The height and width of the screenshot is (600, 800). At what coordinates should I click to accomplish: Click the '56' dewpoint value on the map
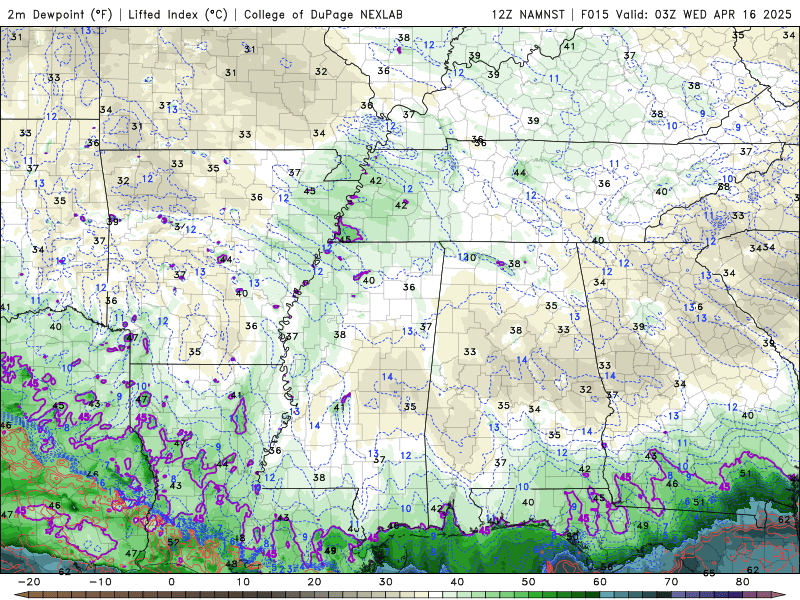(607, 567)
